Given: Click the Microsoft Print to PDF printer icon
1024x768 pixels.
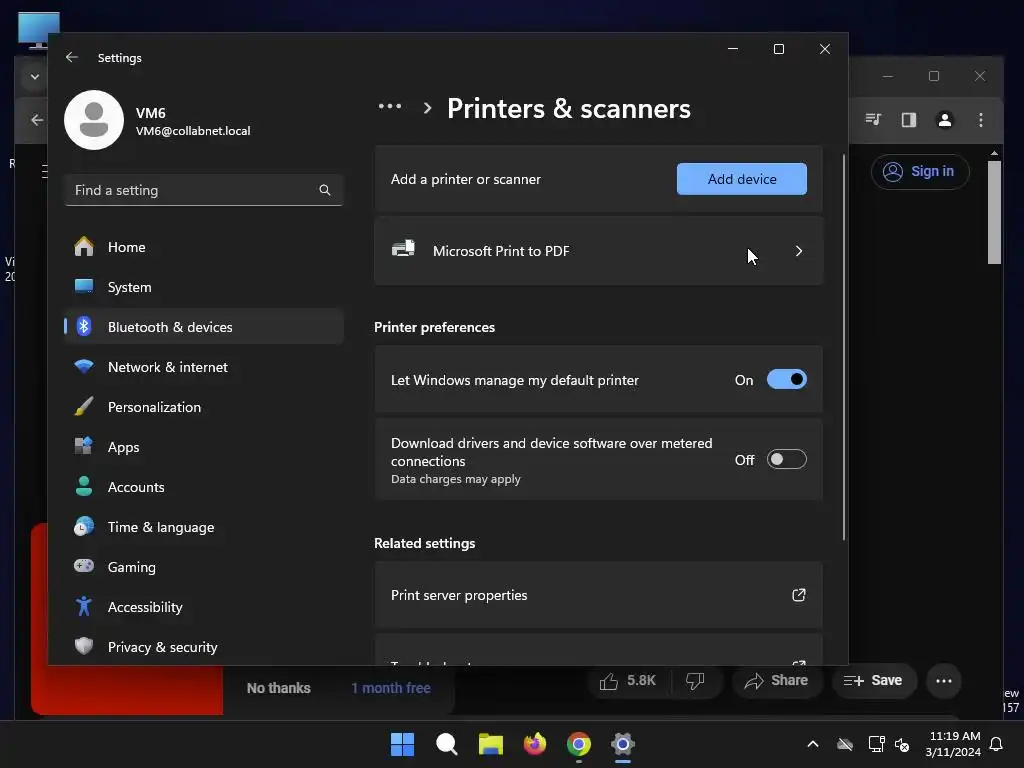Looking at the screenshot, I should click(x=403, y=249).
